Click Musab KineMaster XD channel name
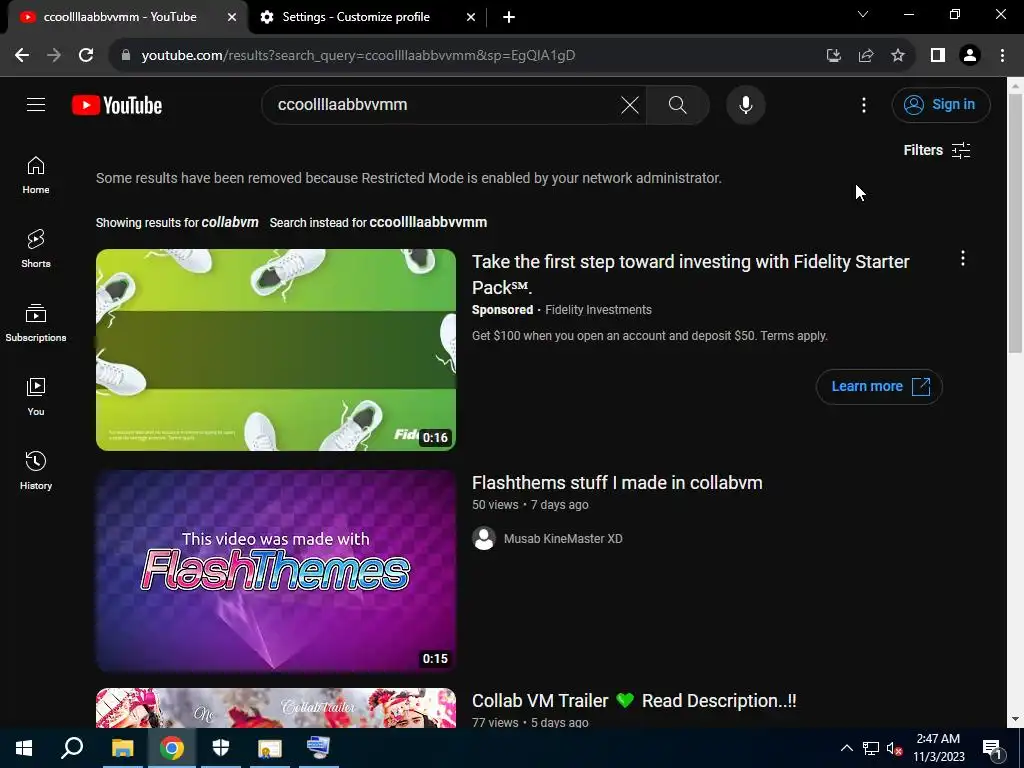This screenshot has height=768, width=1024. pos(563,539)
